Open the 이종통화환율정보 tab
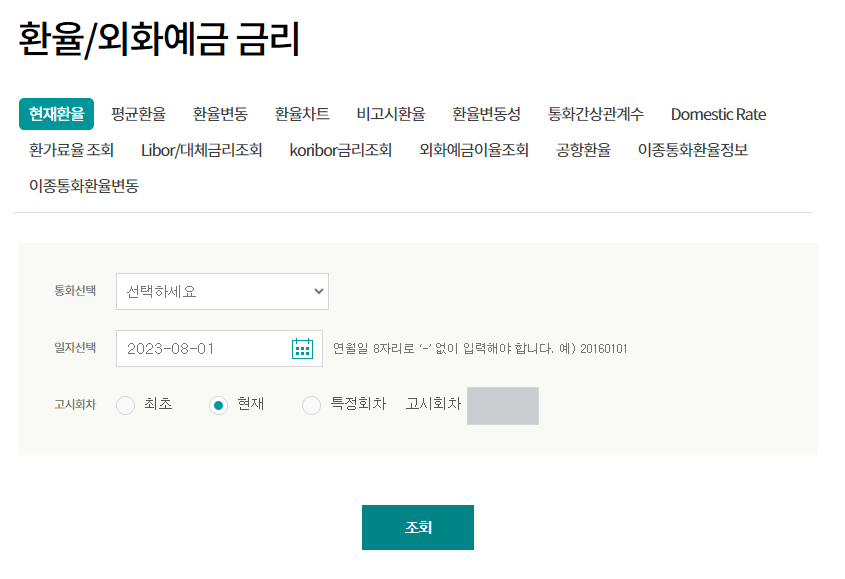The width and height of the screenshot is (845, 579). coord(693,150)
